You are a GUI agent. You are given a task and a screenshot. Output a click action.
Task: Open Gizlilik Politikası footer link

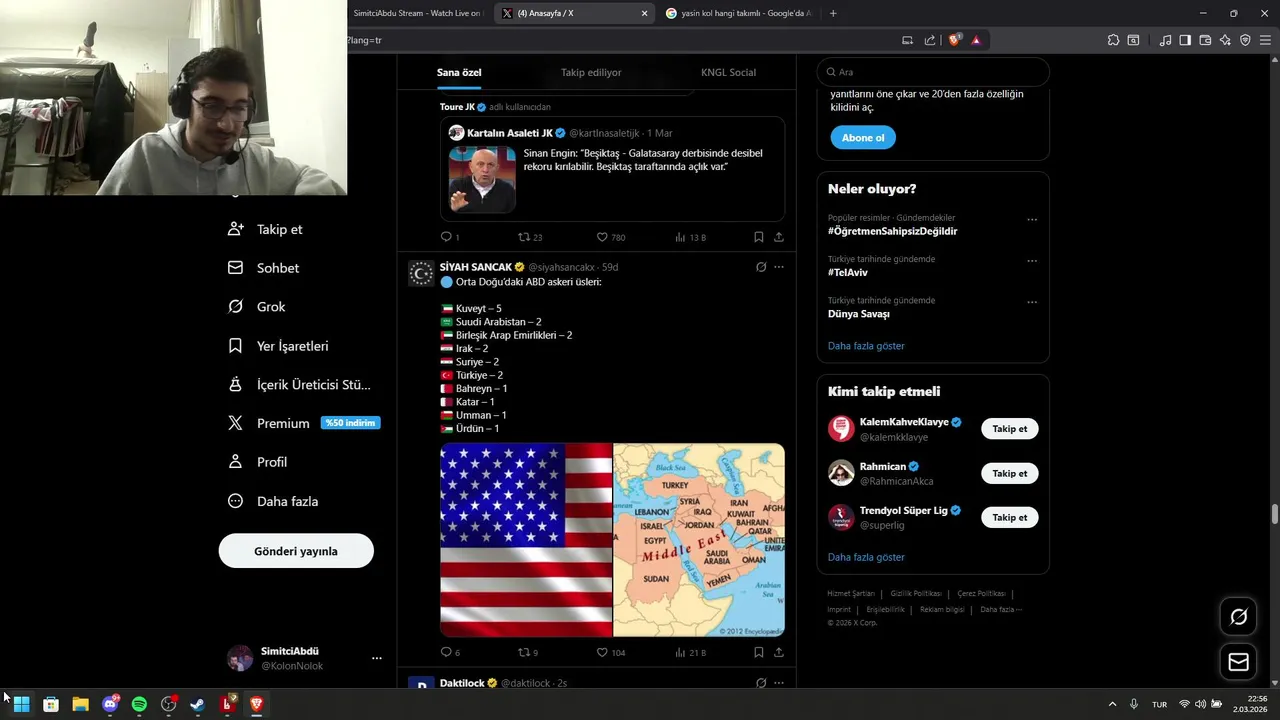(916, 594)
